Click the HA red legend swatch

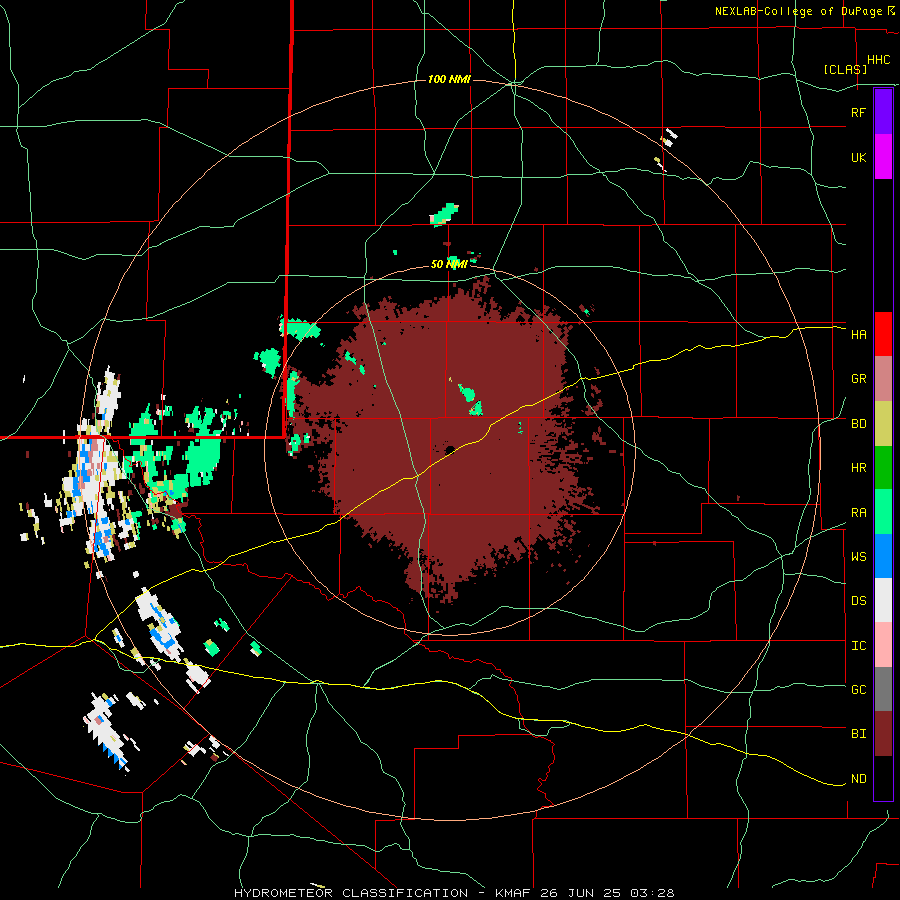click(883, 334)
